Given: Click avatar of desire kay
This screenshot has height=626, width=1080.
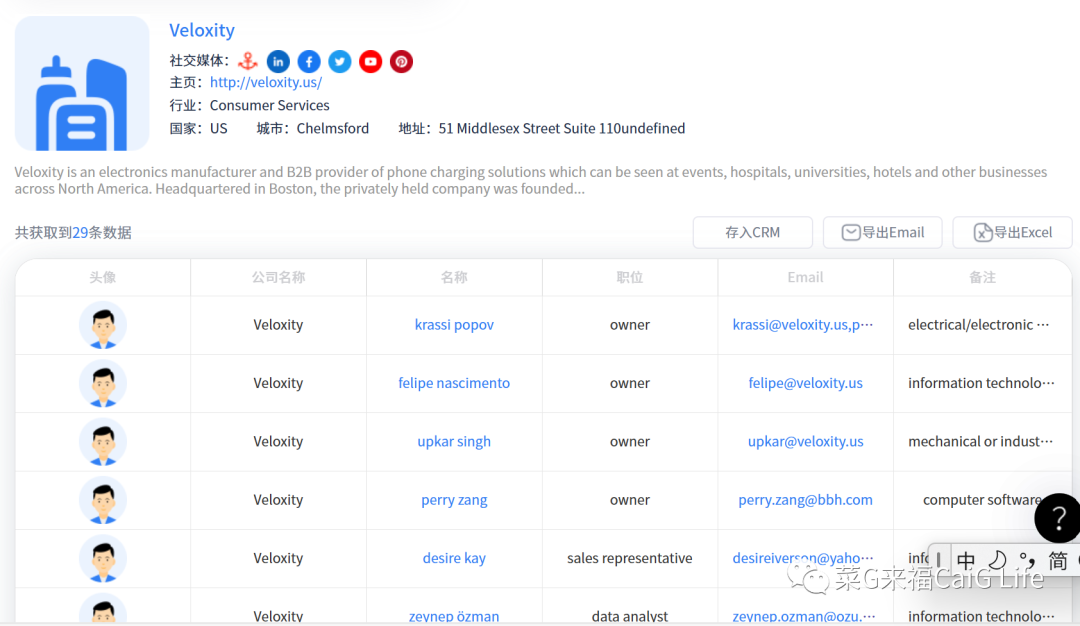Looking at the screenshot, I should click(x=103, y=559).
